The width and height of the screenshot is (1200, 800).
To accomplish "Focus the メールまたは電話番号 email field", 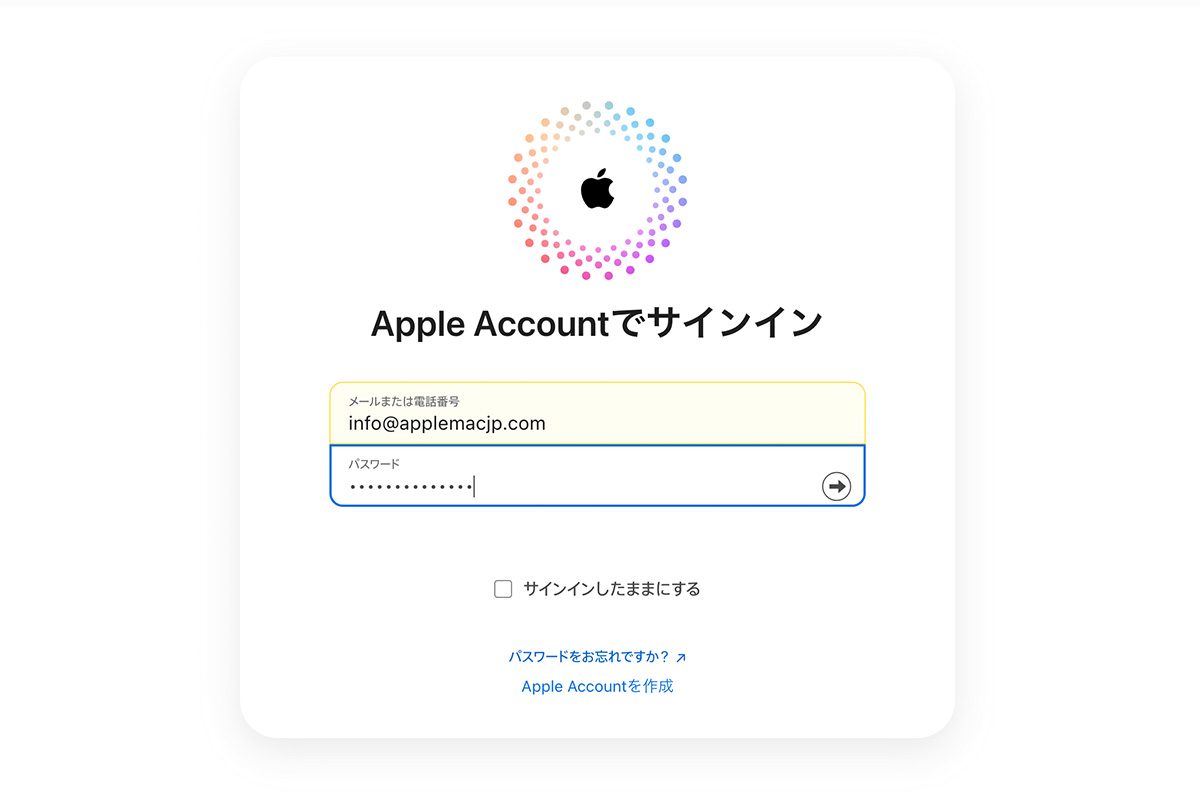I will tap(597, 413).
